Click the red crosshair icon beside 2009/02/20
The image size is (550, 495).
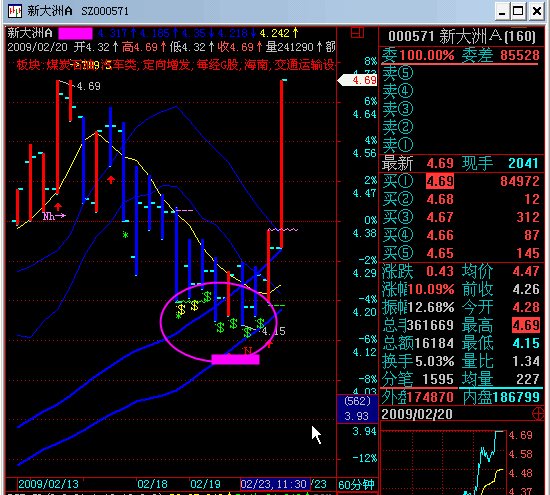[538, 414]
